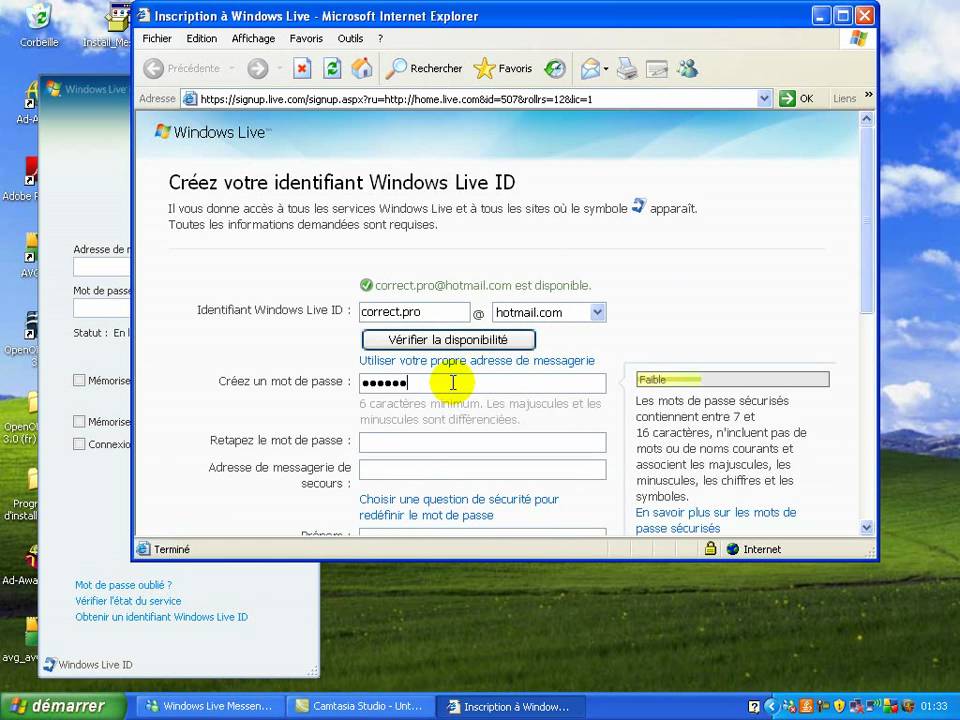Switch to Windows Live Messenger taskbar button

(x=210, y=706)
